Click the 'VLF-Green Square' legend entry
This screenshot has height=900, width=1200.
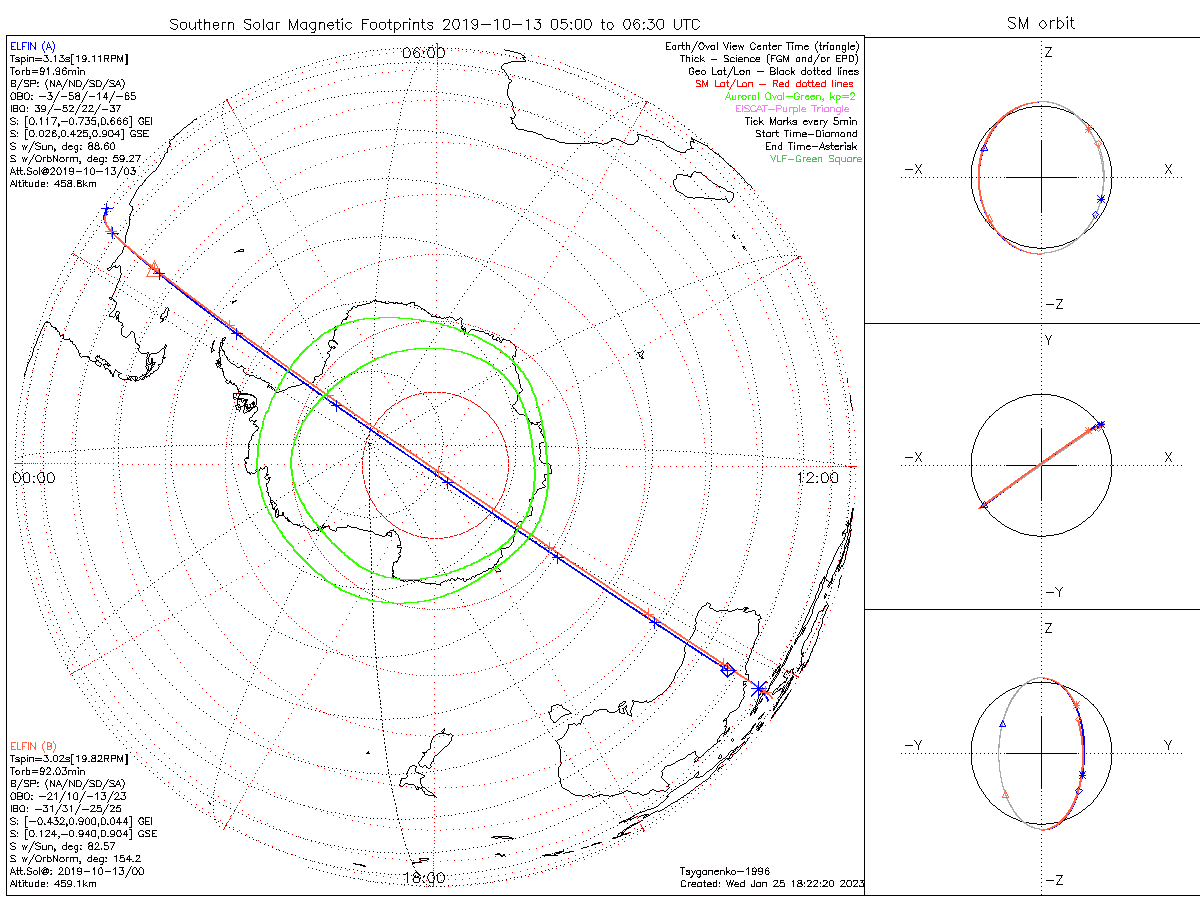[815, 159]
